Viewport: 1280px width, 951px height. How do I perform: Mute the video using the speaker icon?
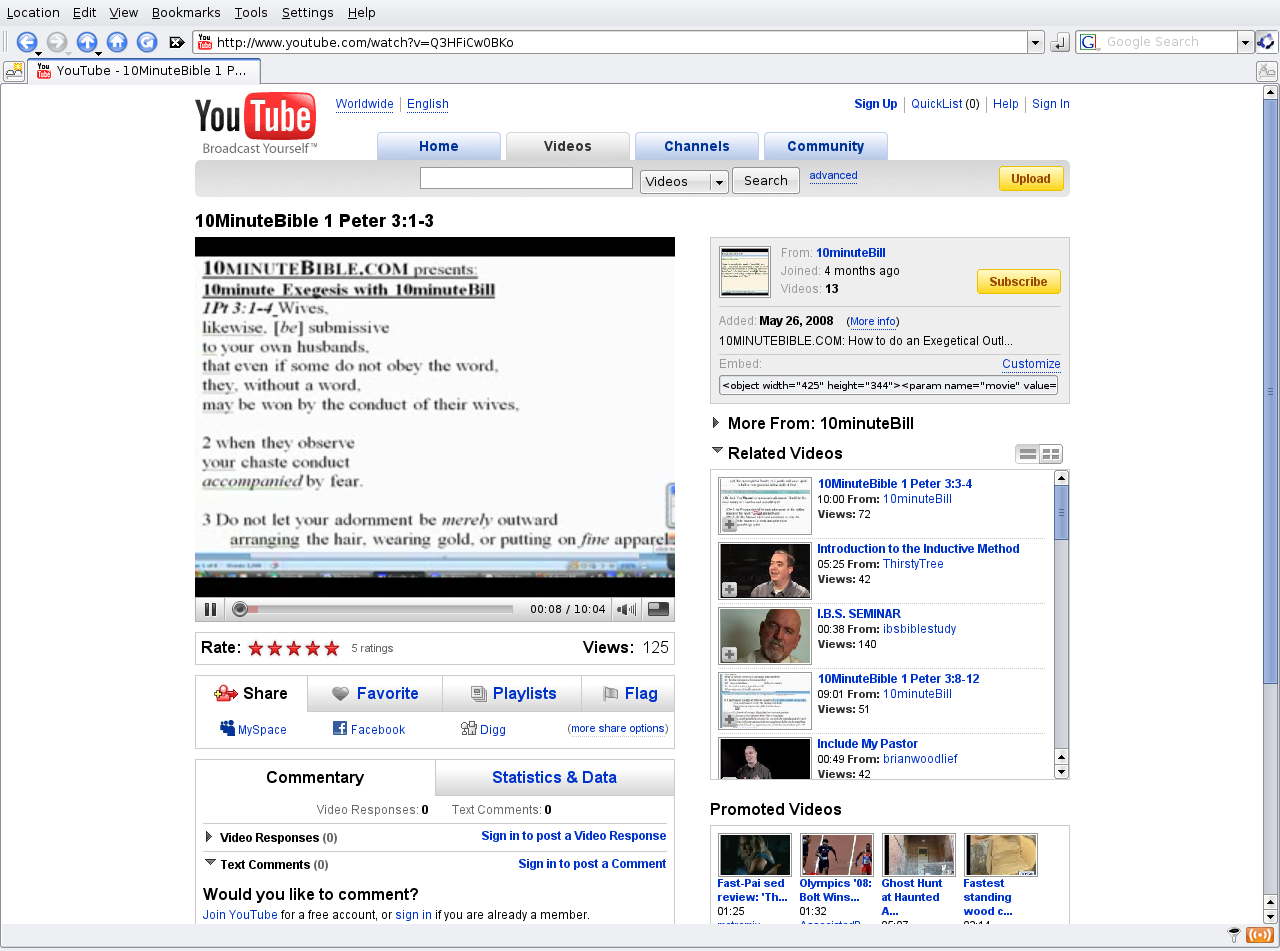tap(627, 609)
